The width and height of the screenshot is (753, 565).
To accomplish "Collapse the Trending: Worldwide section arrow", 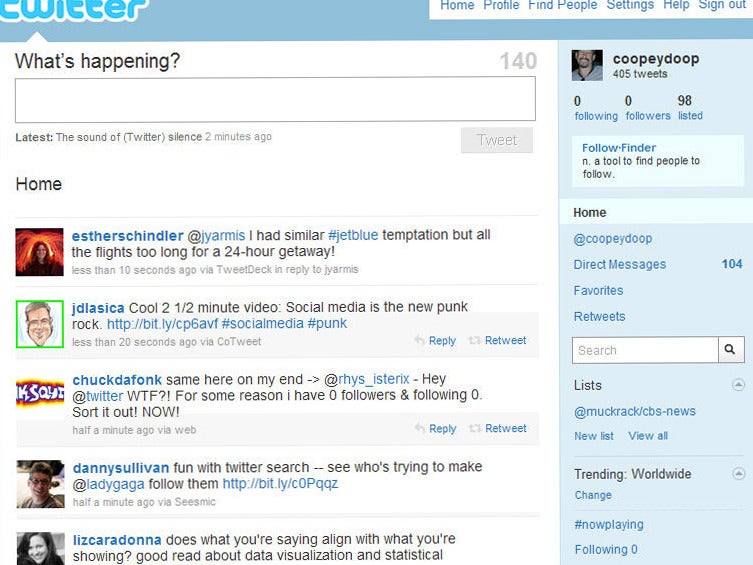I will click(738, 474).
